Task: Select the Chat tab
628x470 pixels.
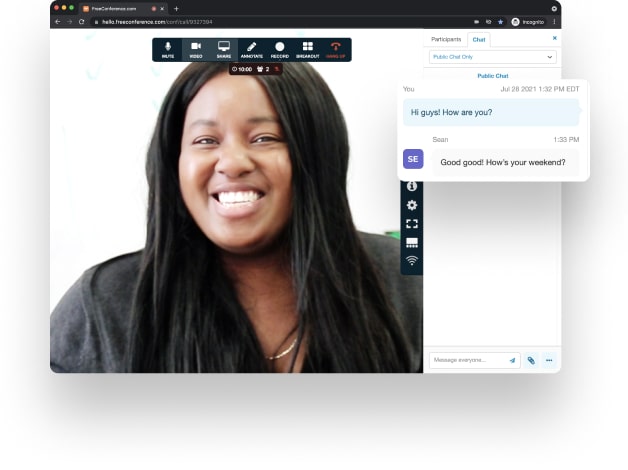Action: (479, 40)
